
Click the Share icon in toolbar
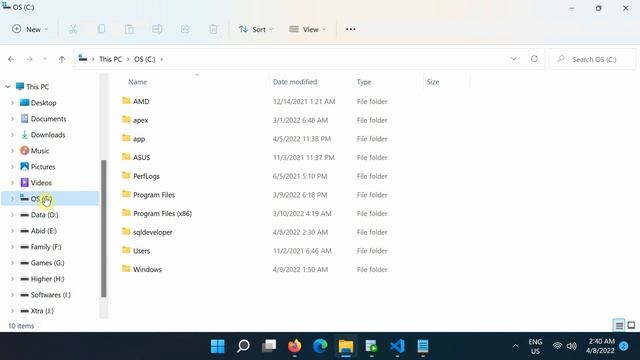(x=185, y=29)
